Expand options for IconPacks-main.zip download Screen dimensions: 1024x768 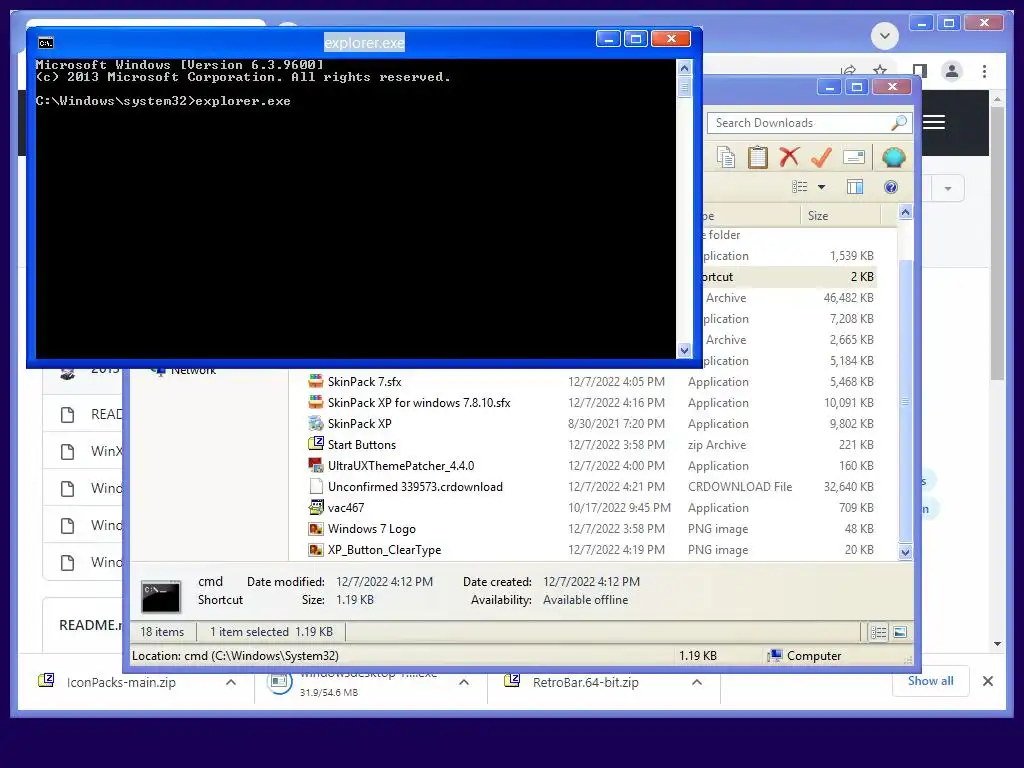pyautogui.click(x=231, y=682)
